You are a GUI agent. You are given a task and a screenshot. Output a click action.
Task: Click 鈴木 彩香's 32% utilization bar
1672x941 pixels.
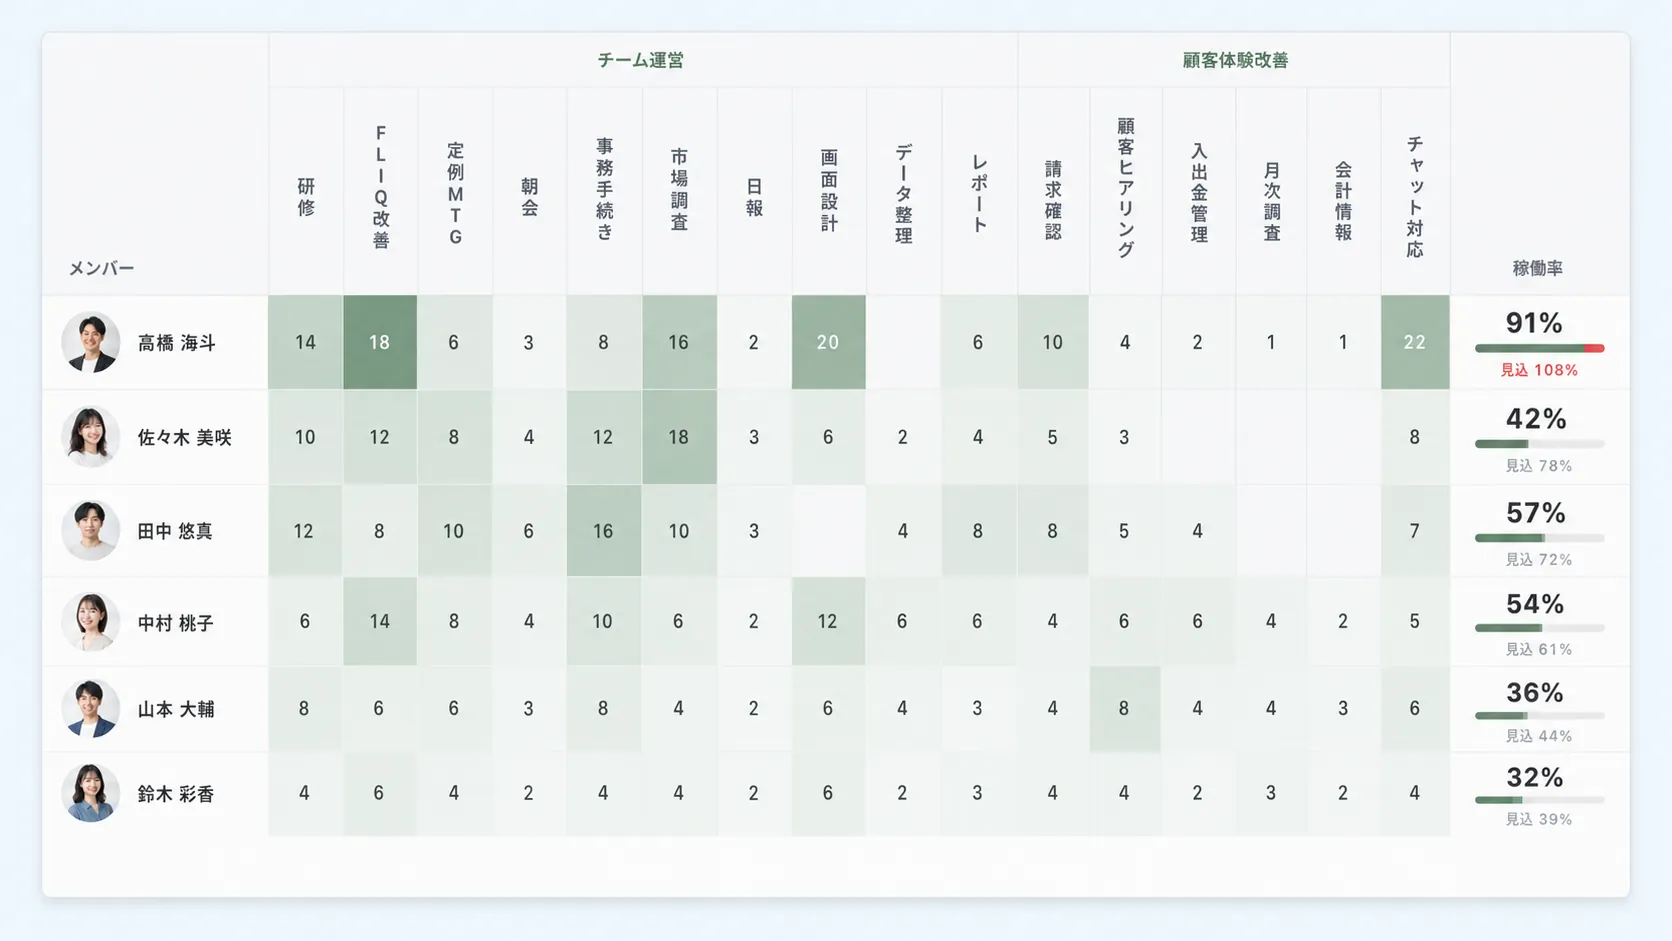[x=1540, y=800]
